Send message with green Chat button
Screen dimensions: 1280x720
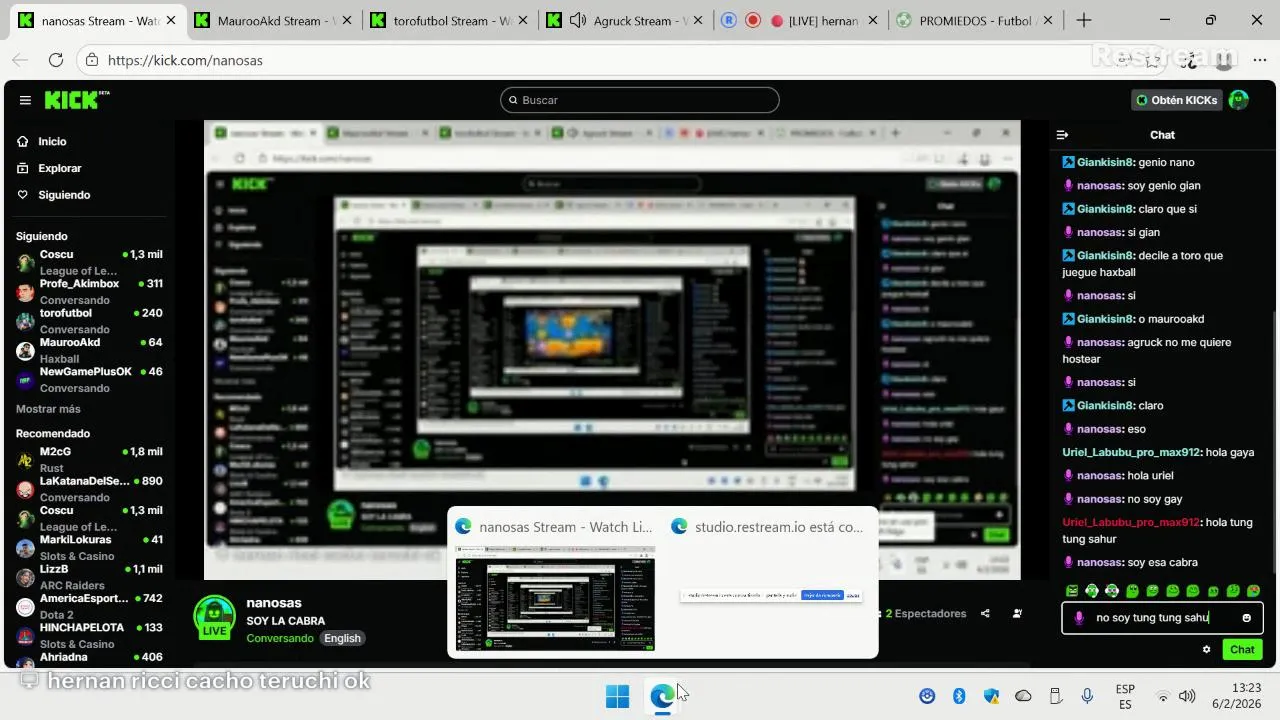1242,650
